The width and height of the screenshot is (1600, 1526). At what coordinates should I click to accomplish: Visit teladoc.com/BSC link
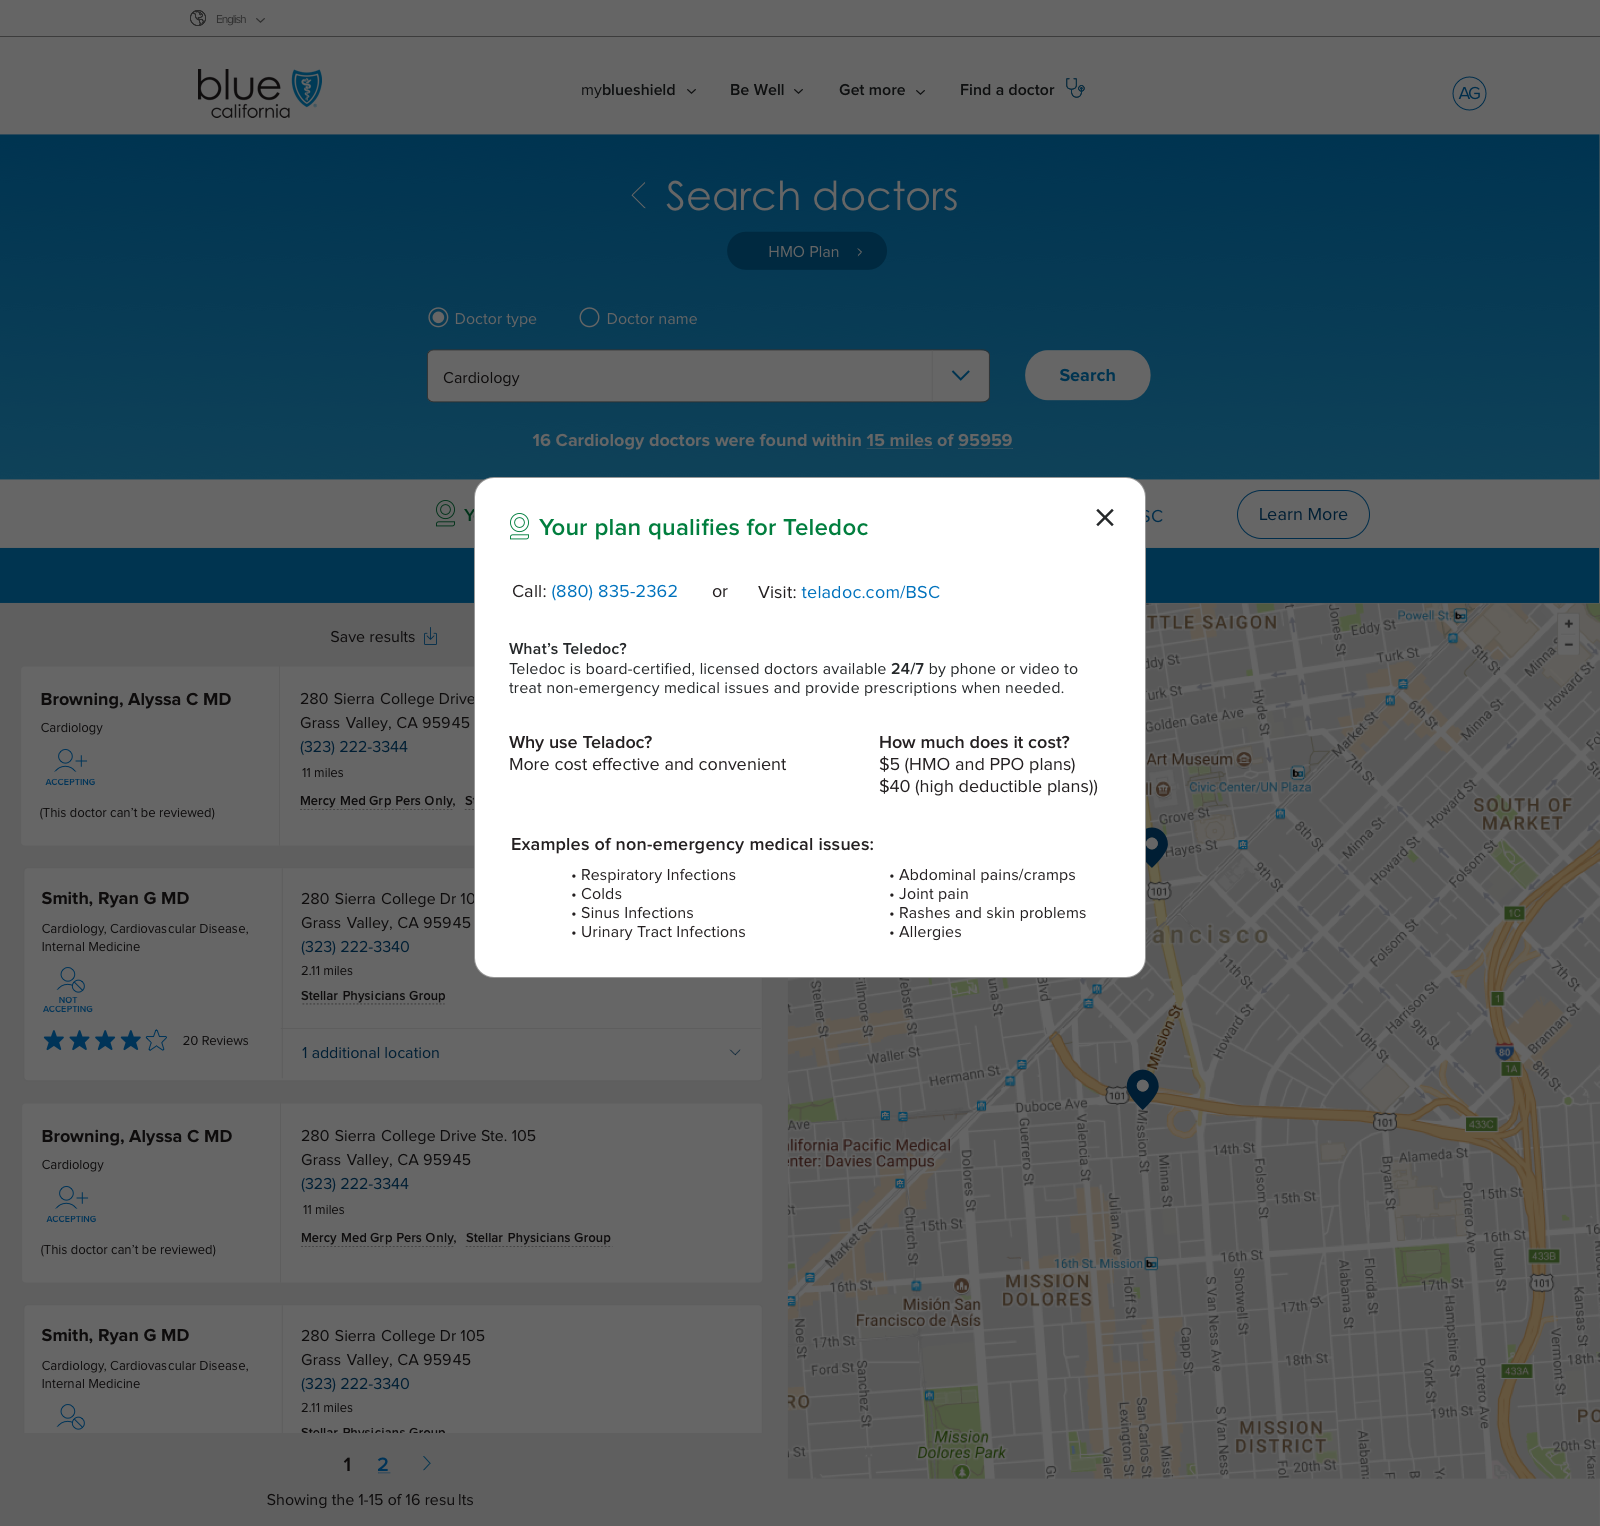coord(871,592)
